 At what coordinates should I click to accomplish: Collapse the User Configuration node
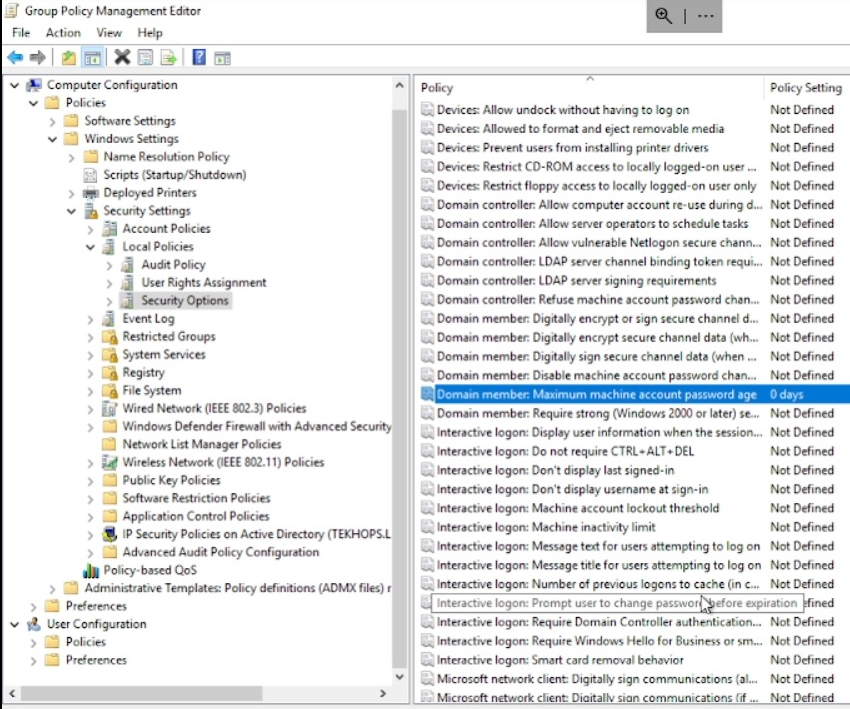tap(15, 624)
